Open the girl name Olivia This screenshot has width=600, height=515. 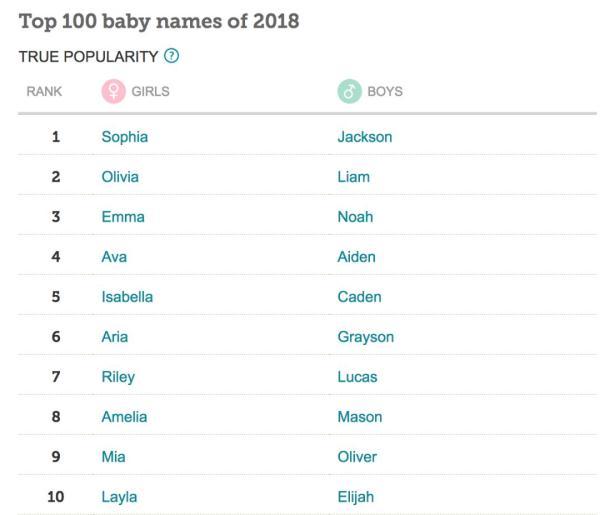pos(120,177)
